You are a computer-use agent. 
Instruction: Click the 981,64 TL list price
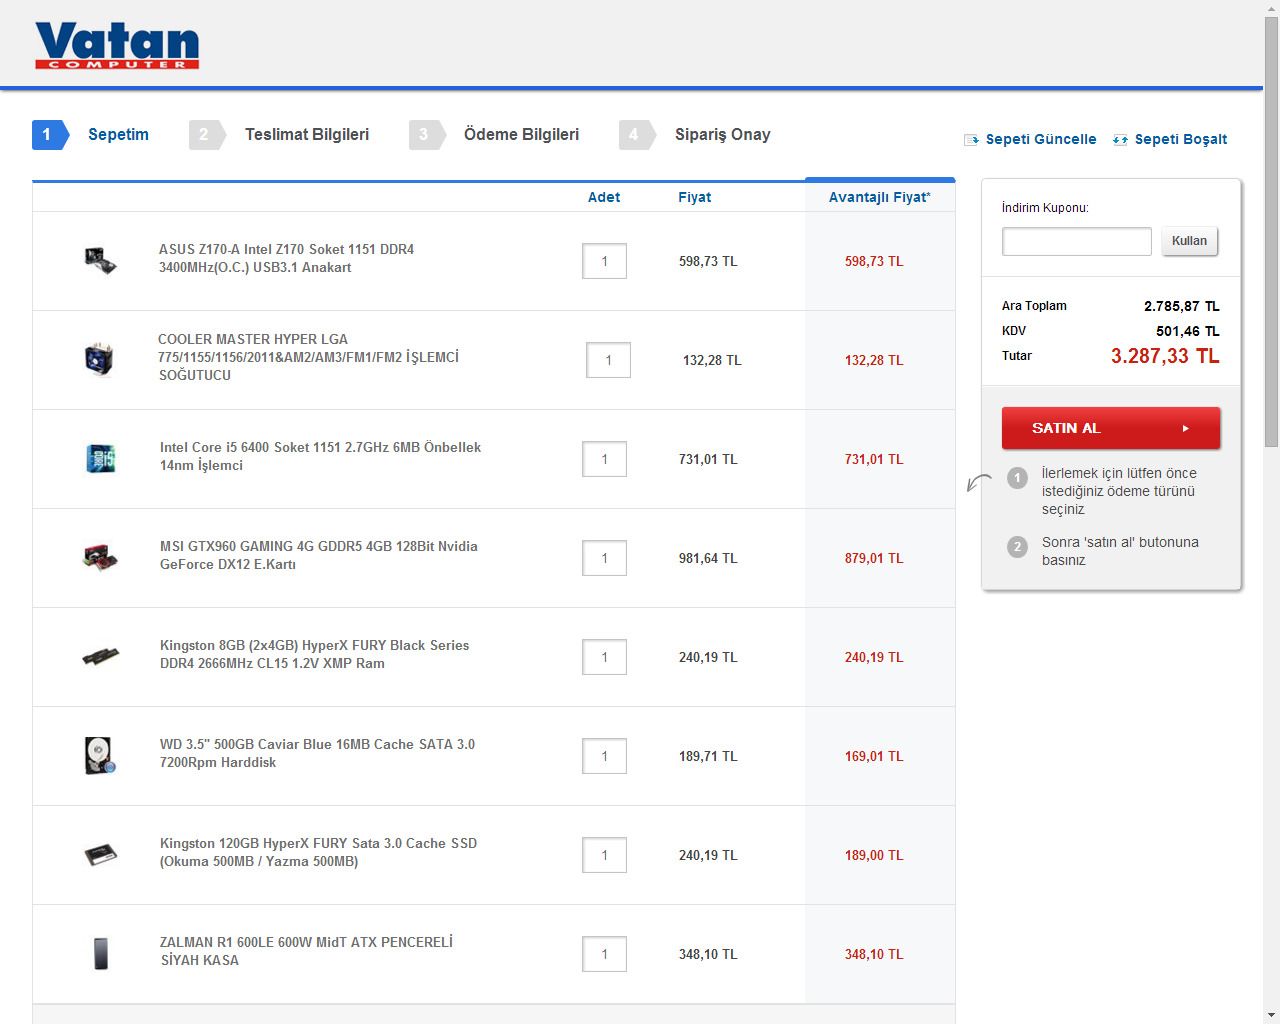(708, 558)
